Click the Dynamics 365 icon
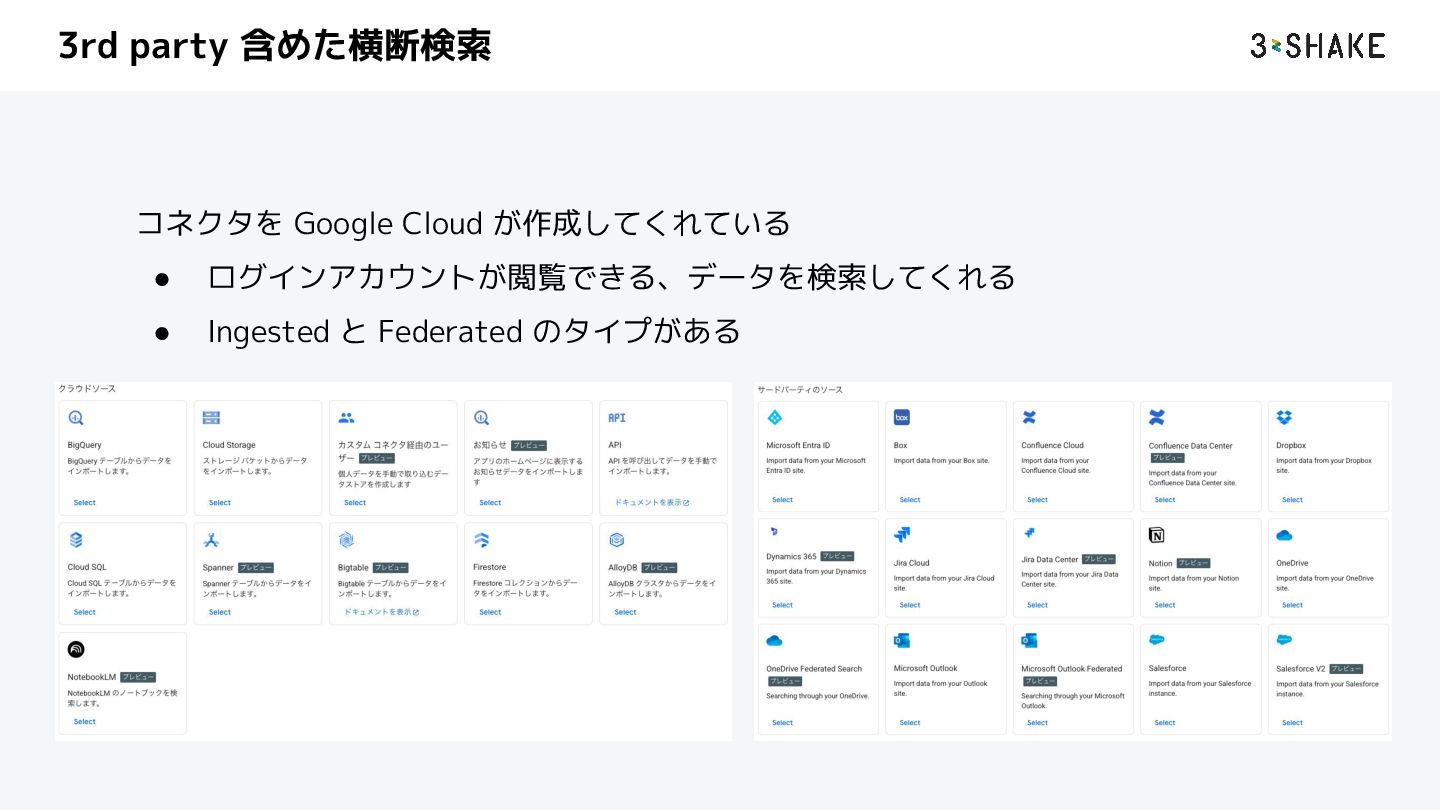This screenshot has width=1440, height=810. click(774, 531)
